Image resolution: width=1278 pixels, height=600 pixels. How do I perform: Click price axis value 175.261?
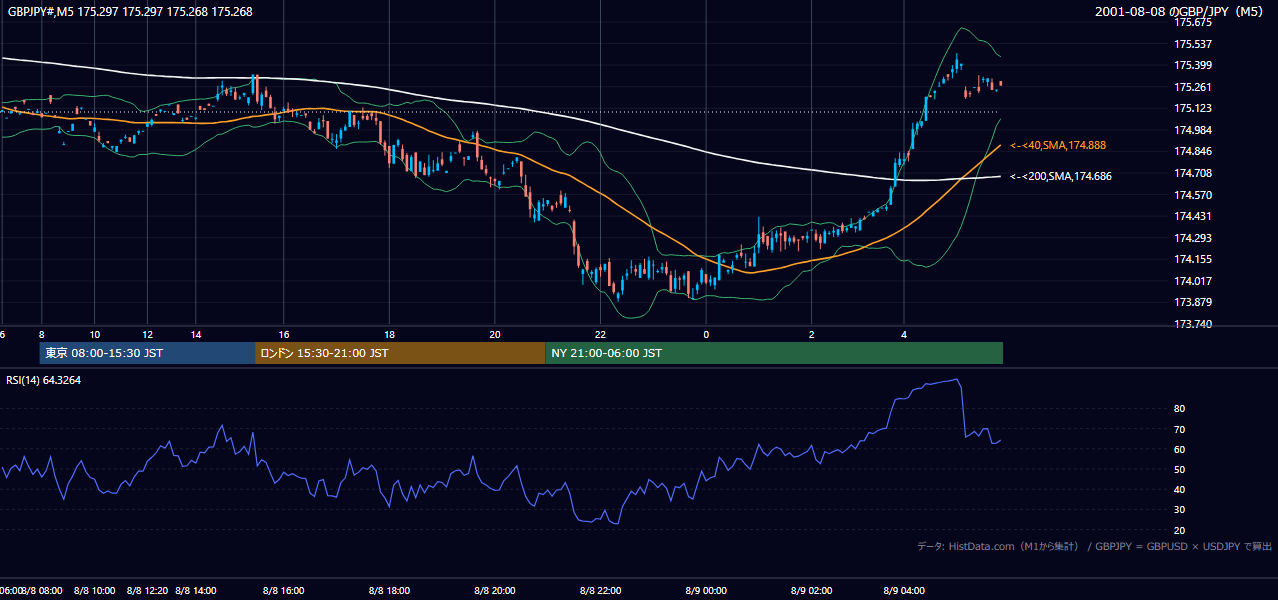click(x=1193, y=87)
